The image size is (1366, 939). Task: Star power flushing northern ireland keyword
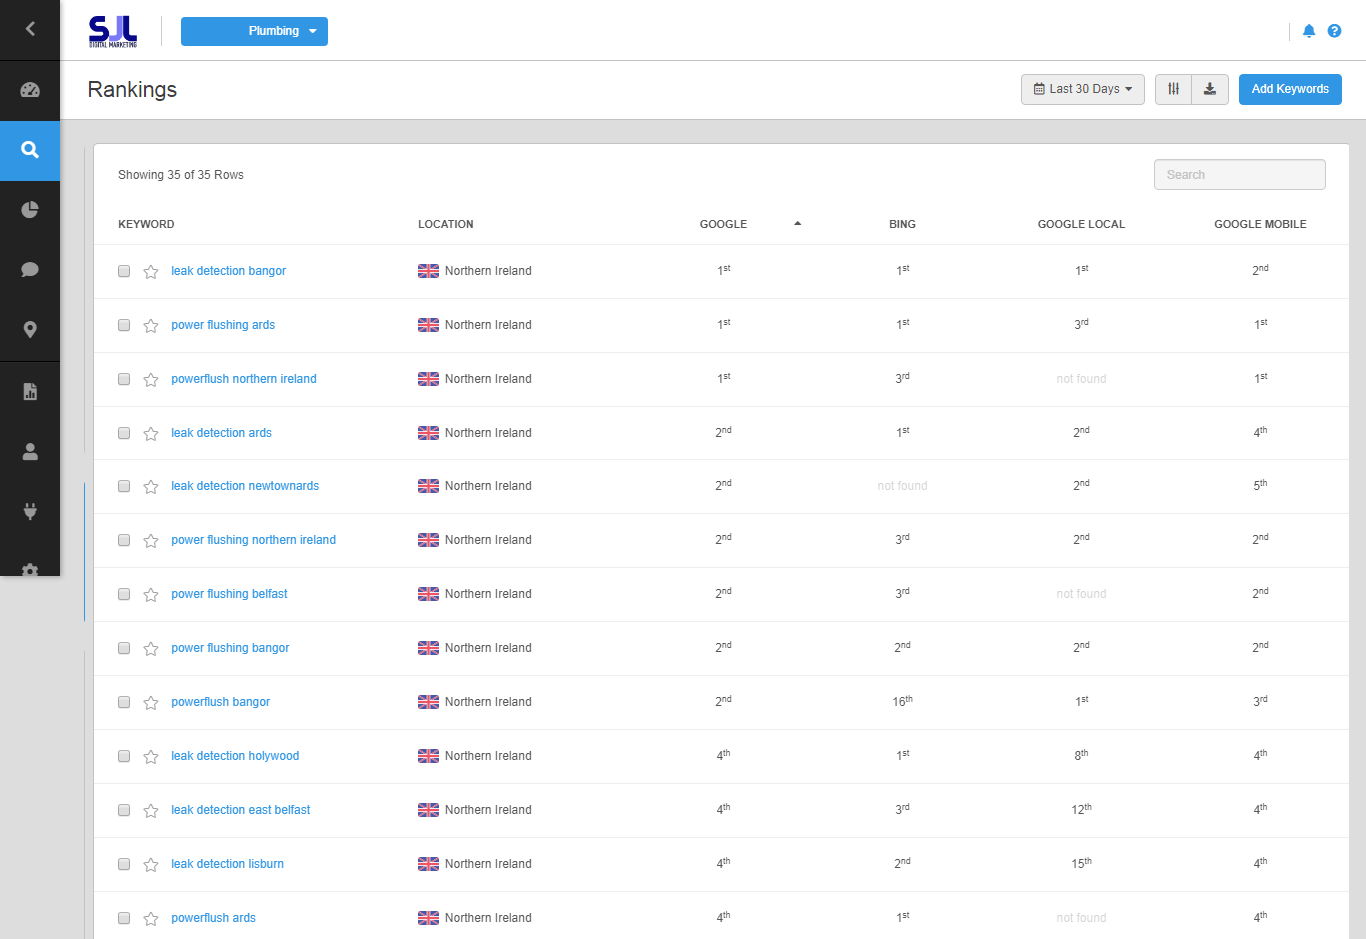coord(151,541)
